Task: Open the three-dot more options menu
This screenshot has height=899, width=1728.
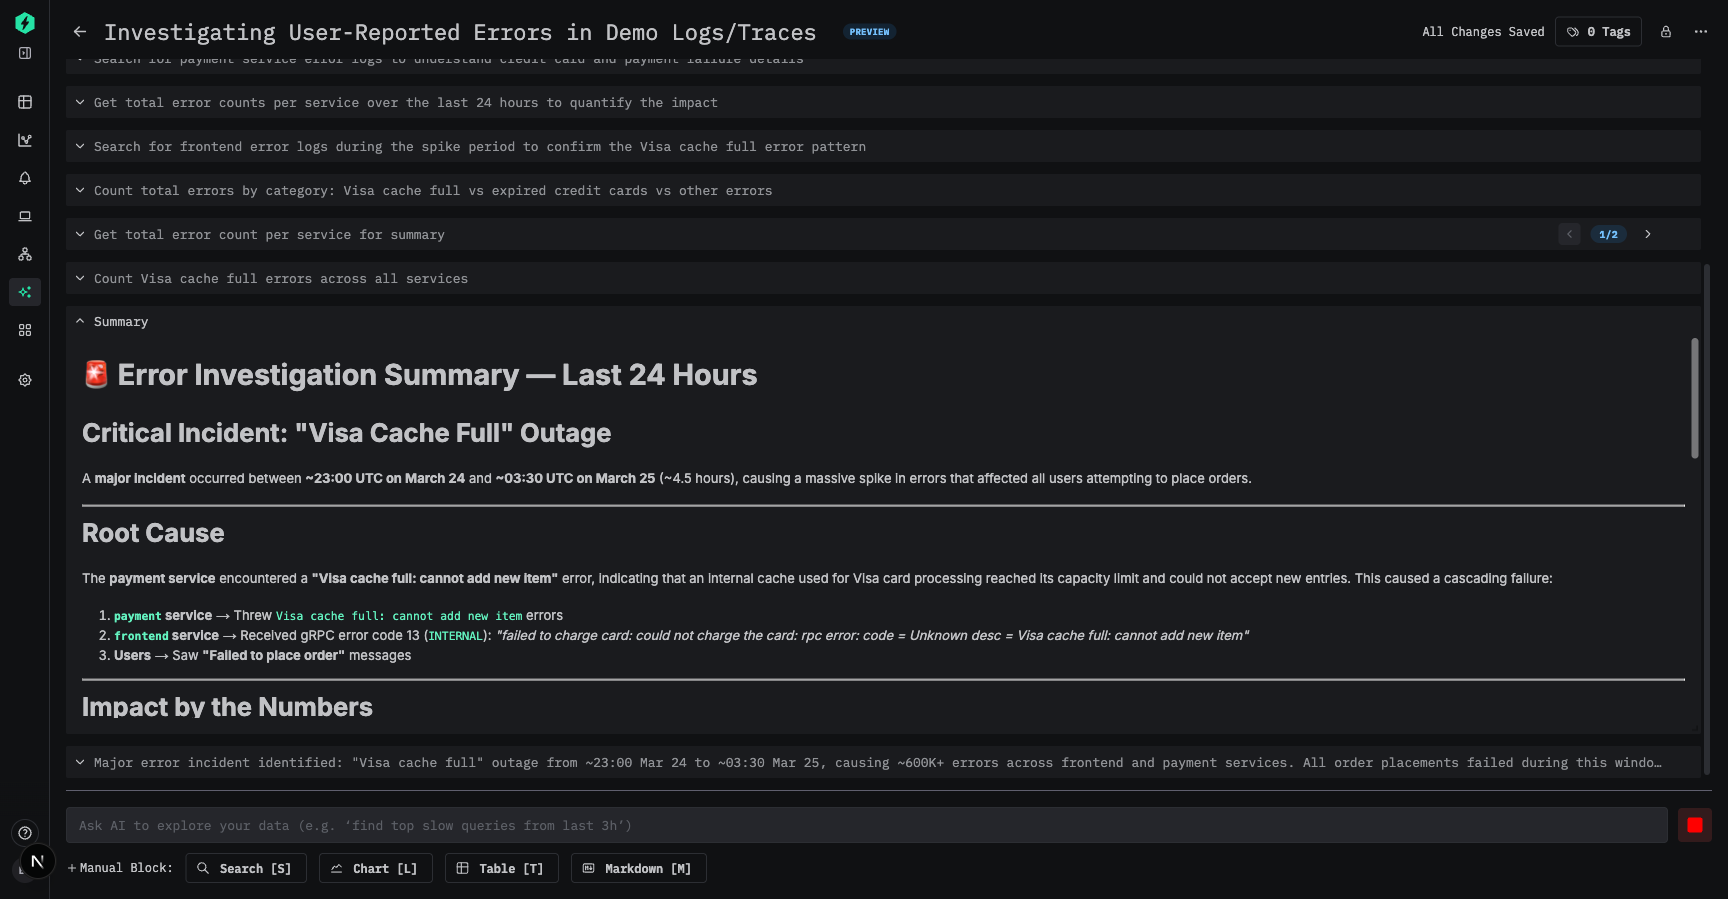Action: pyautogui.click(x=1700, y=32)
